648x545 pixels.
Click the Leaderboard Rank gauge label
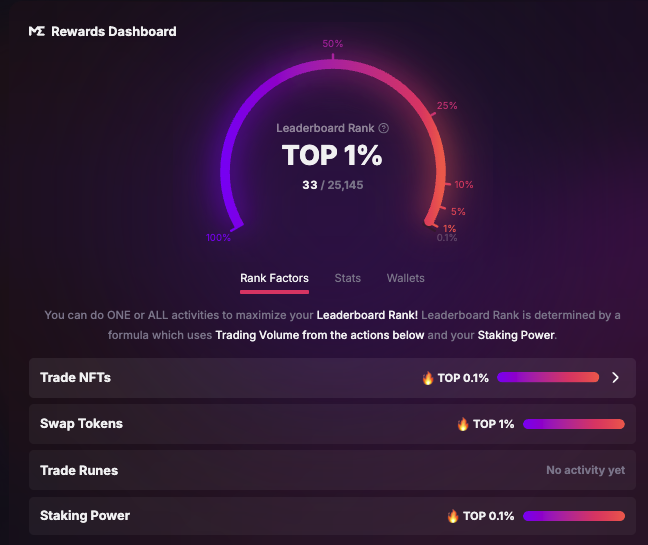click(x=325, y=128)
